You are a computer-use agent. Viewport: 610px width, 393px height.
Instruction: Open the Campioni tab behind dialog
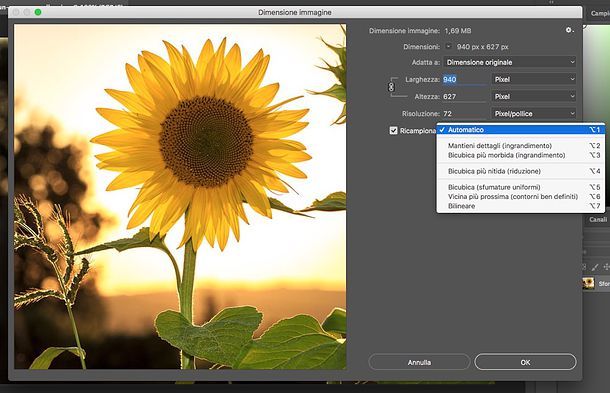click(599, 13)
